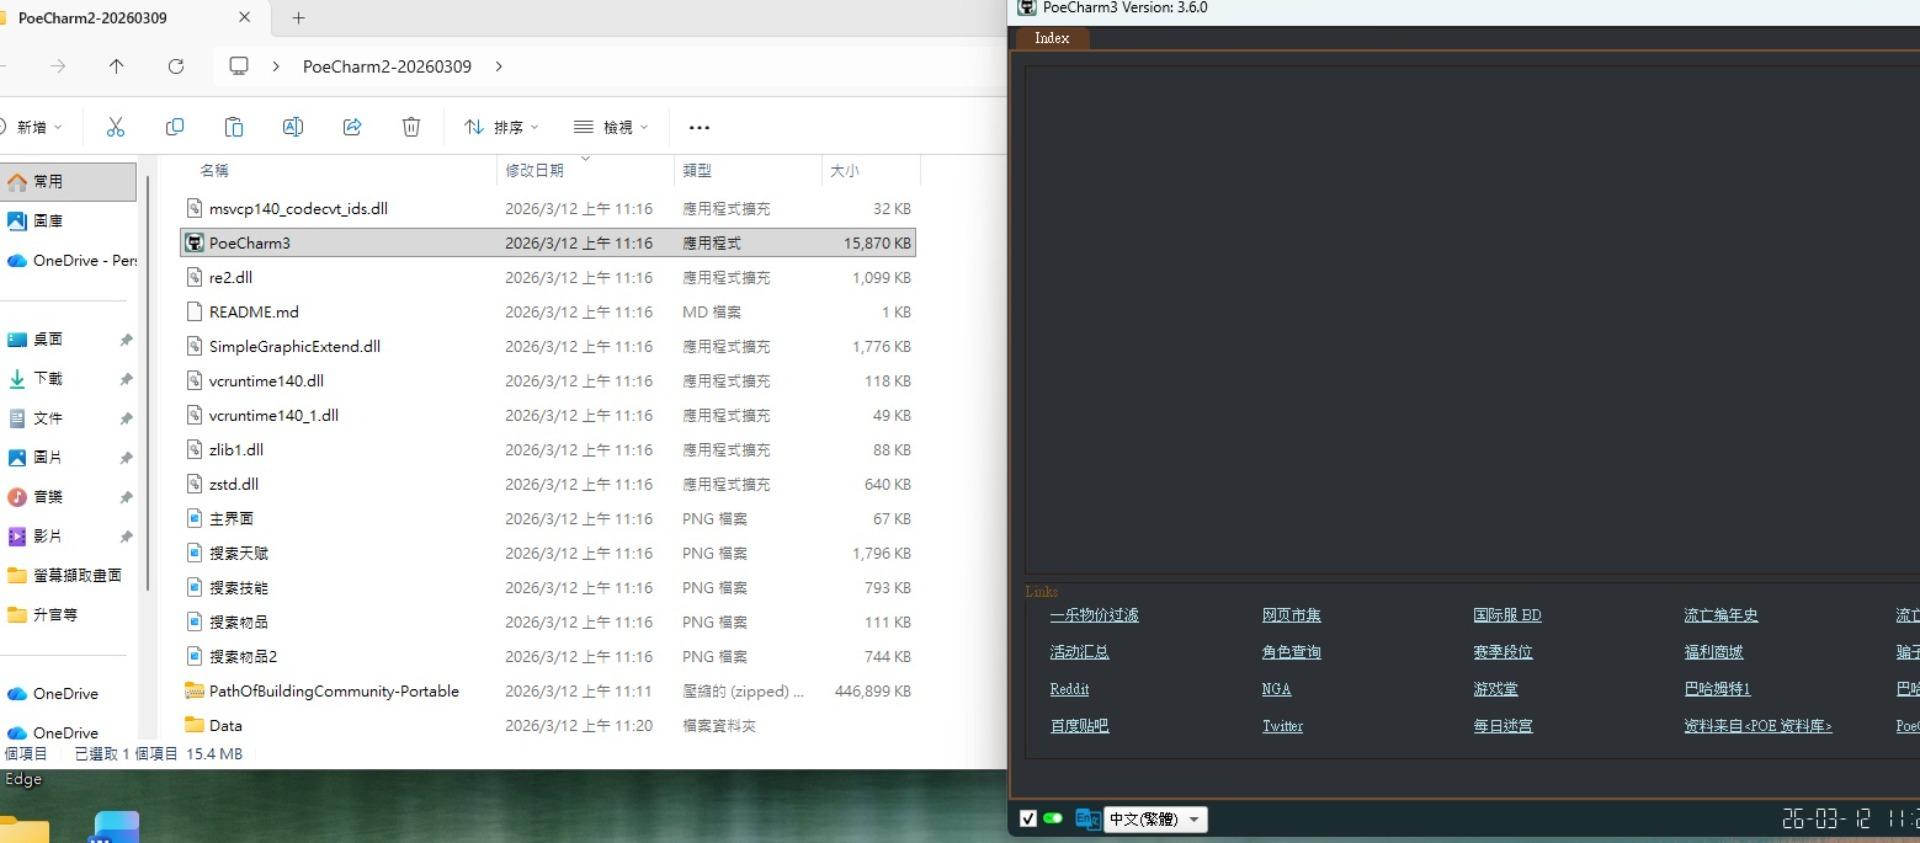
Task: Open the 排序 sort dropdown
Action: [501, 127]
